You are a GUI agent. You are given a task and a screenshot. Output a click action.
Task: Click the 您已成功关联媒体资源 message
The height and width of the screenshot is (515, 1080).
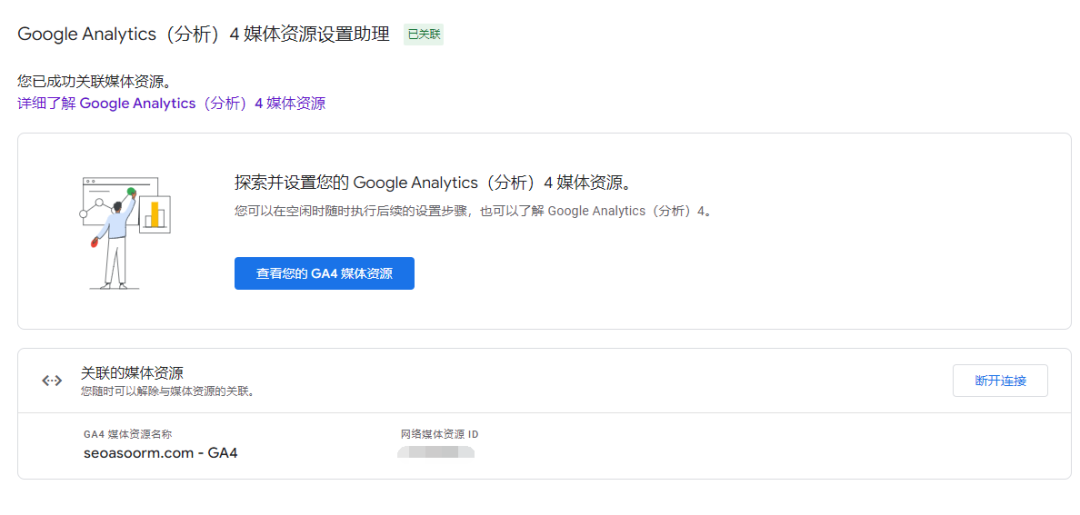[94, 82]
